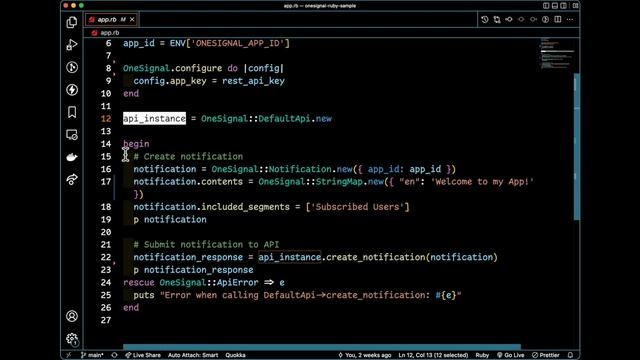Click the 'begin' keyword on line 14
Image resolution: width=640 pixels, height=360 pixels.
(136, 144)
